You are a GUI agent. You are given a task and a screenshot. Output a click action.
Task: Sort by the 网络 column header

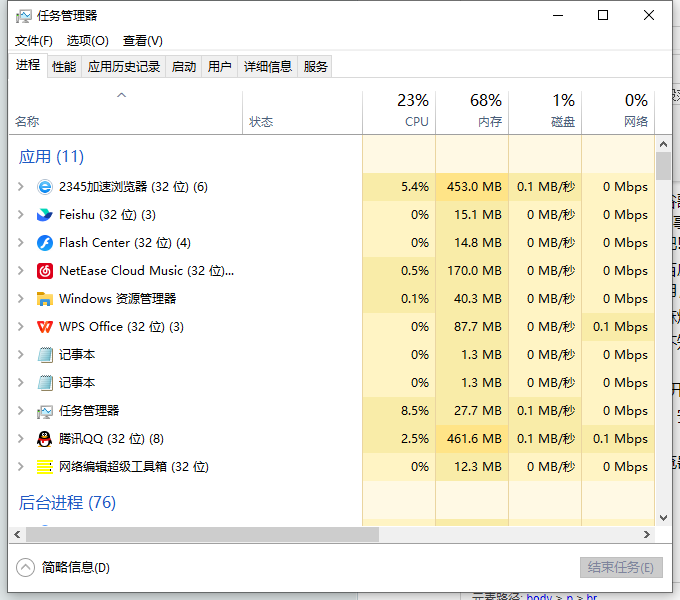pos(618,112)
